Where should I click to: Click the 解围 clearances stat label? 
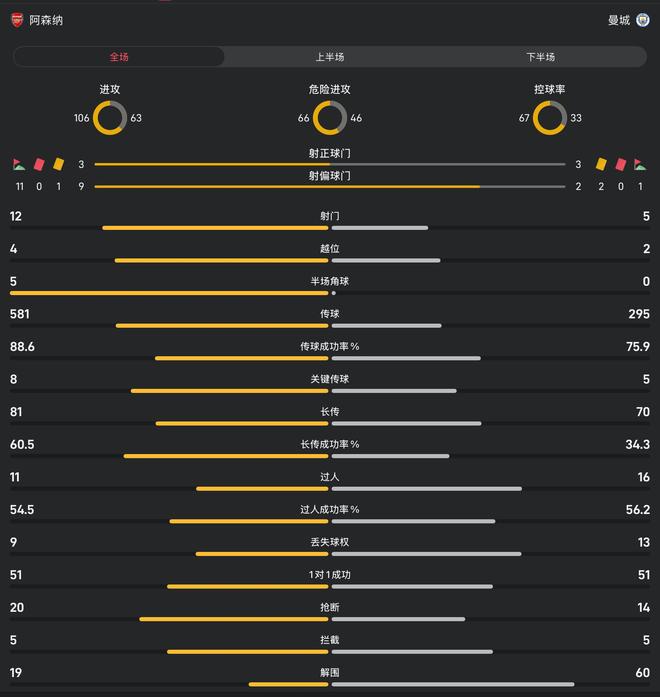330,673
